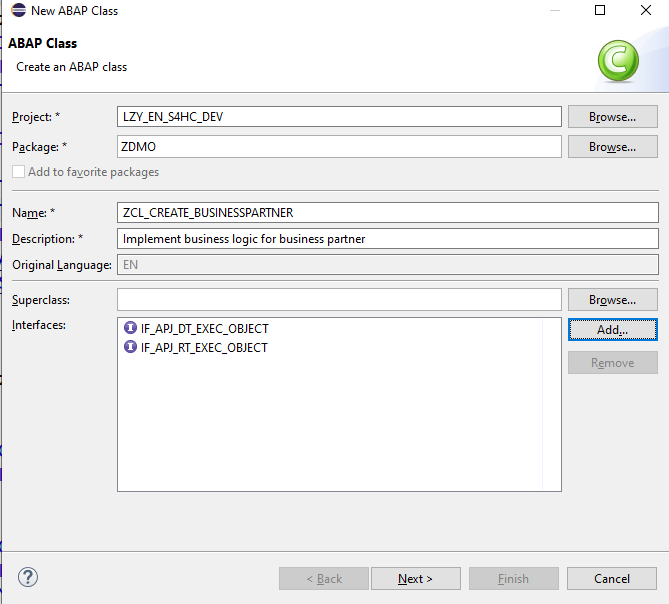Cancel the New ABAP Class dialog
Viewport: 669px width, 604px height.
tap(612, 578)
